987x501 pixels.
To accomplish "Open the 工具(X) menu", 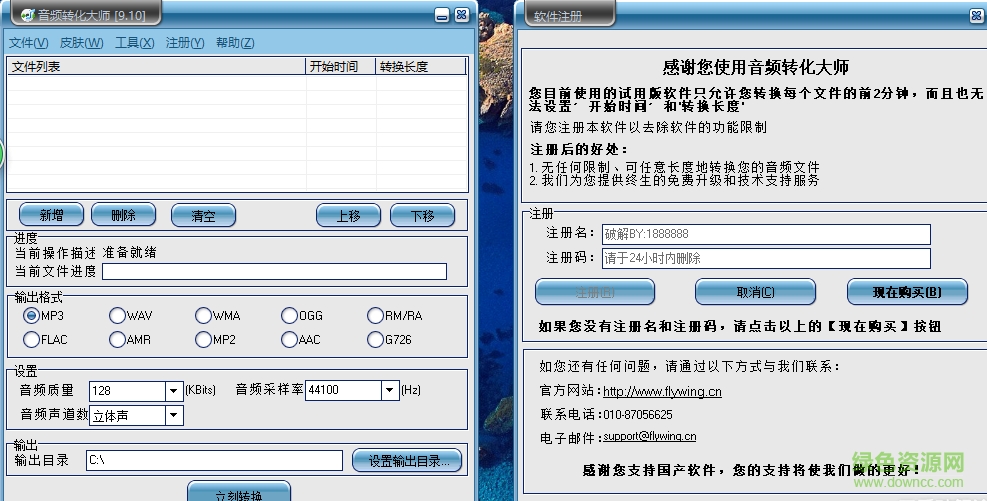I will click(134, 43).
